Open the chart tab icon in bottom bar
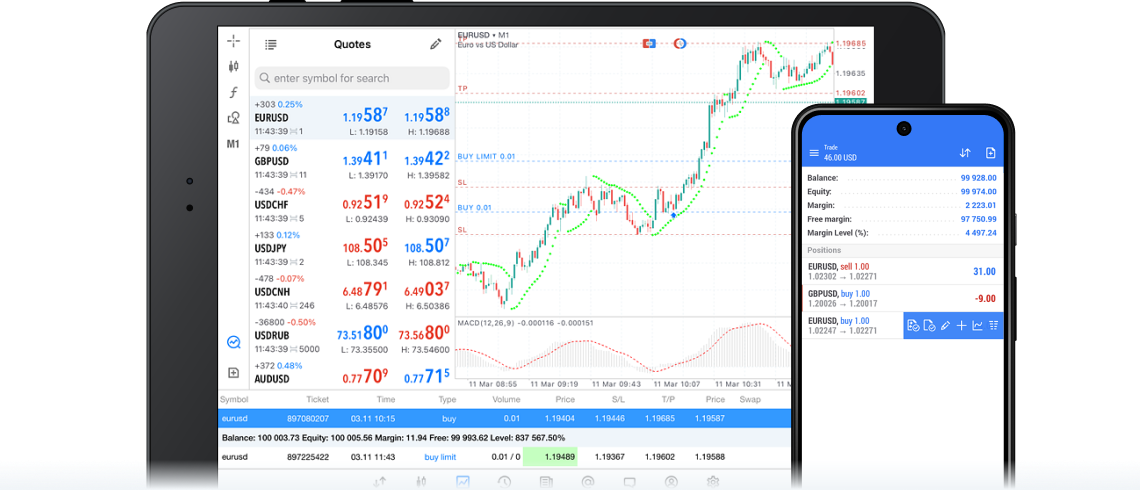This screenshot has width=1140, height=490. tap(462, 481)
